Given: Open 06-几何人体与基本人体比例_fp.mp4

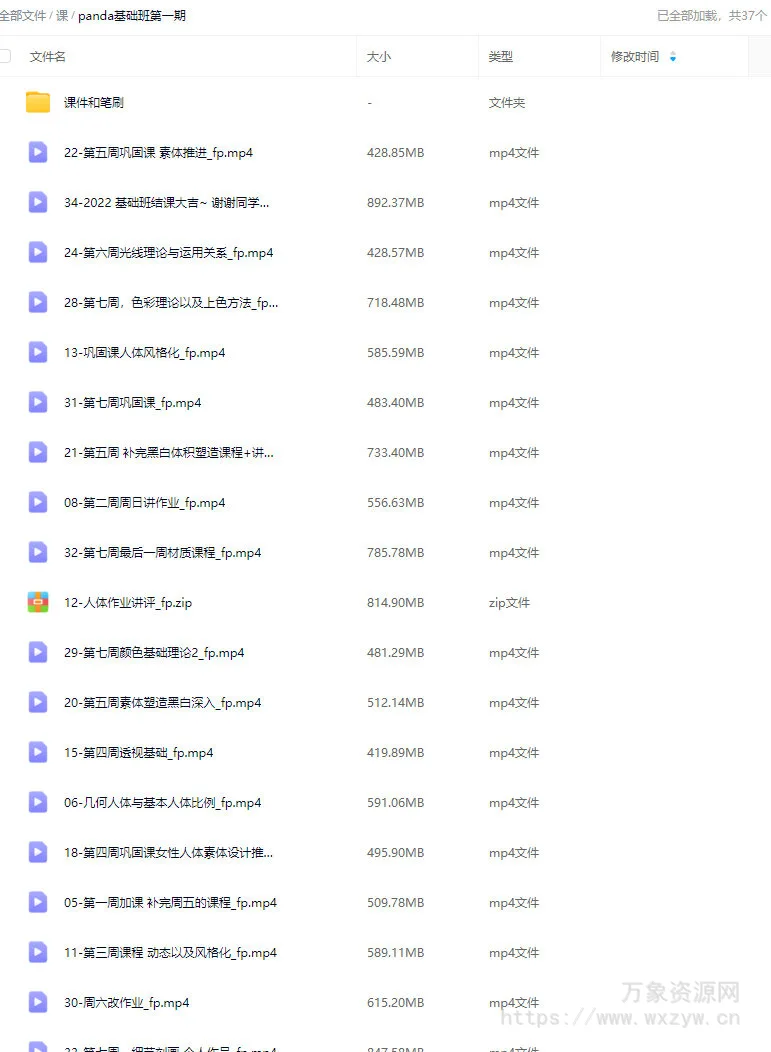Looking at the screenshot, I should (x=162, y=802).
